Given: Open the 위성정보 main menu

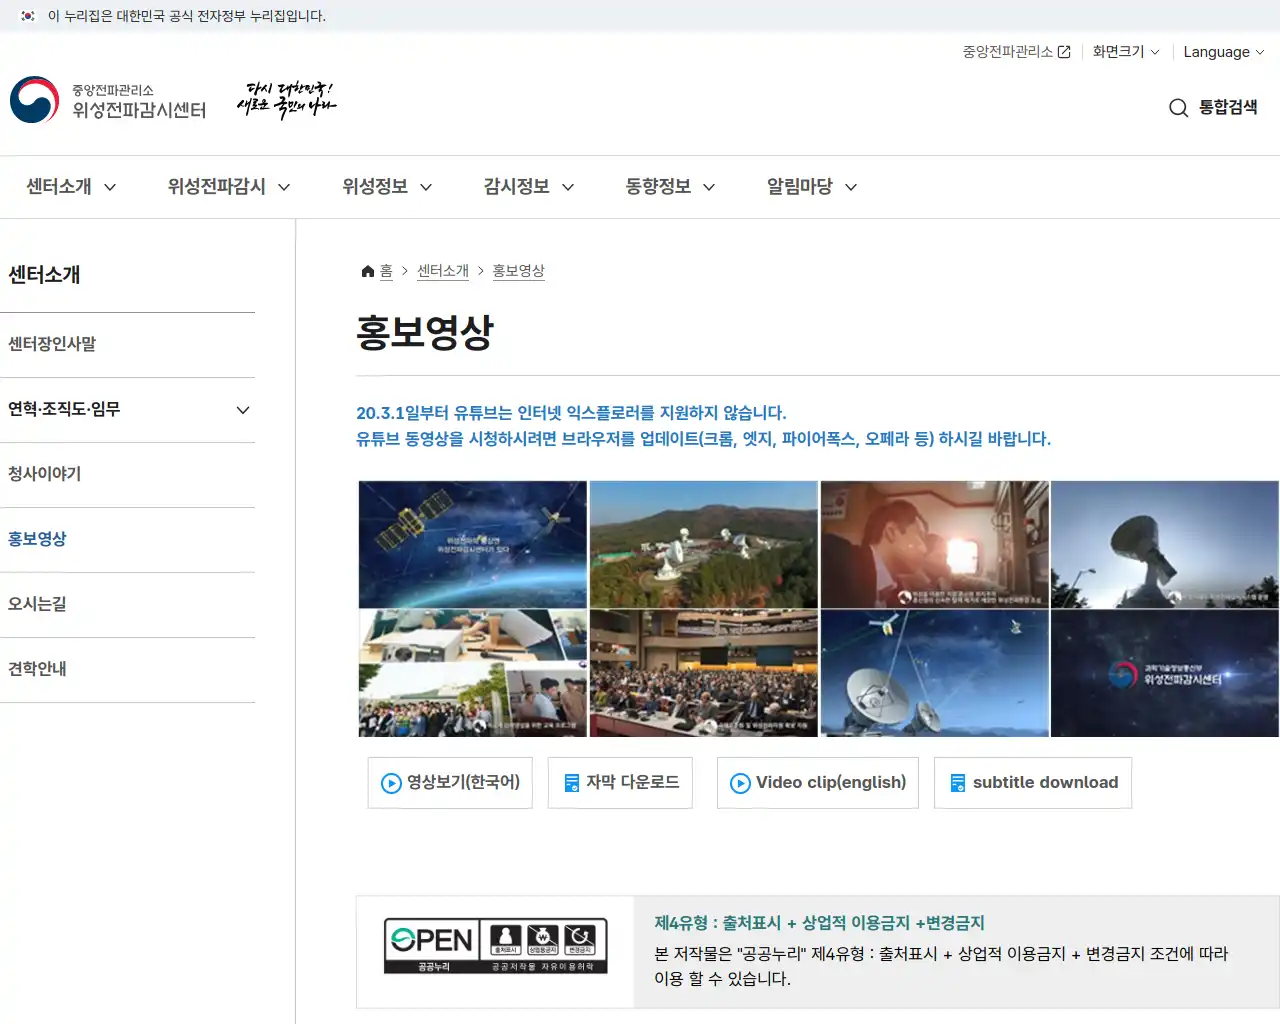Looking at the screenshot, I should (x=387, y=187).
